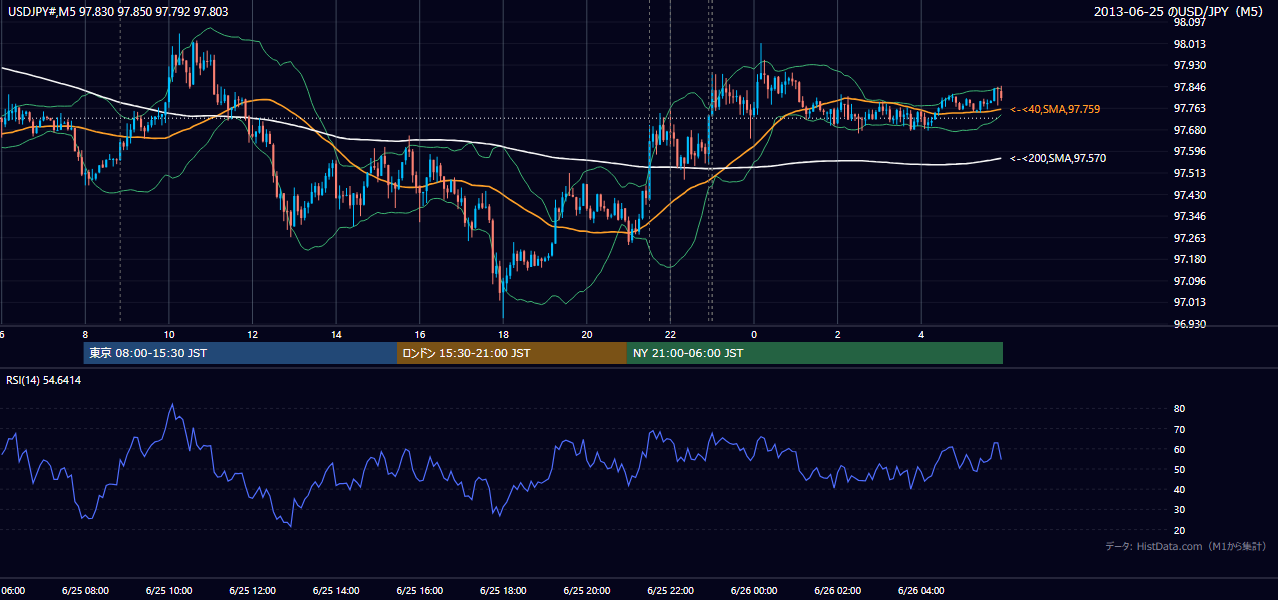Click the RSI 40 level label
The image size is (1278, 600).
[x=1179, y=489]
